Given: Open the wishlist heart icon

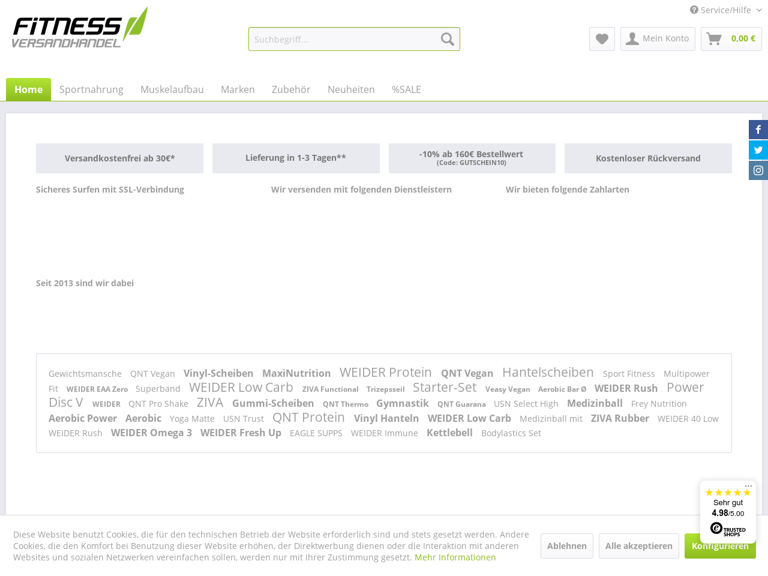Looking at the screenshot, I should point(602,39).
